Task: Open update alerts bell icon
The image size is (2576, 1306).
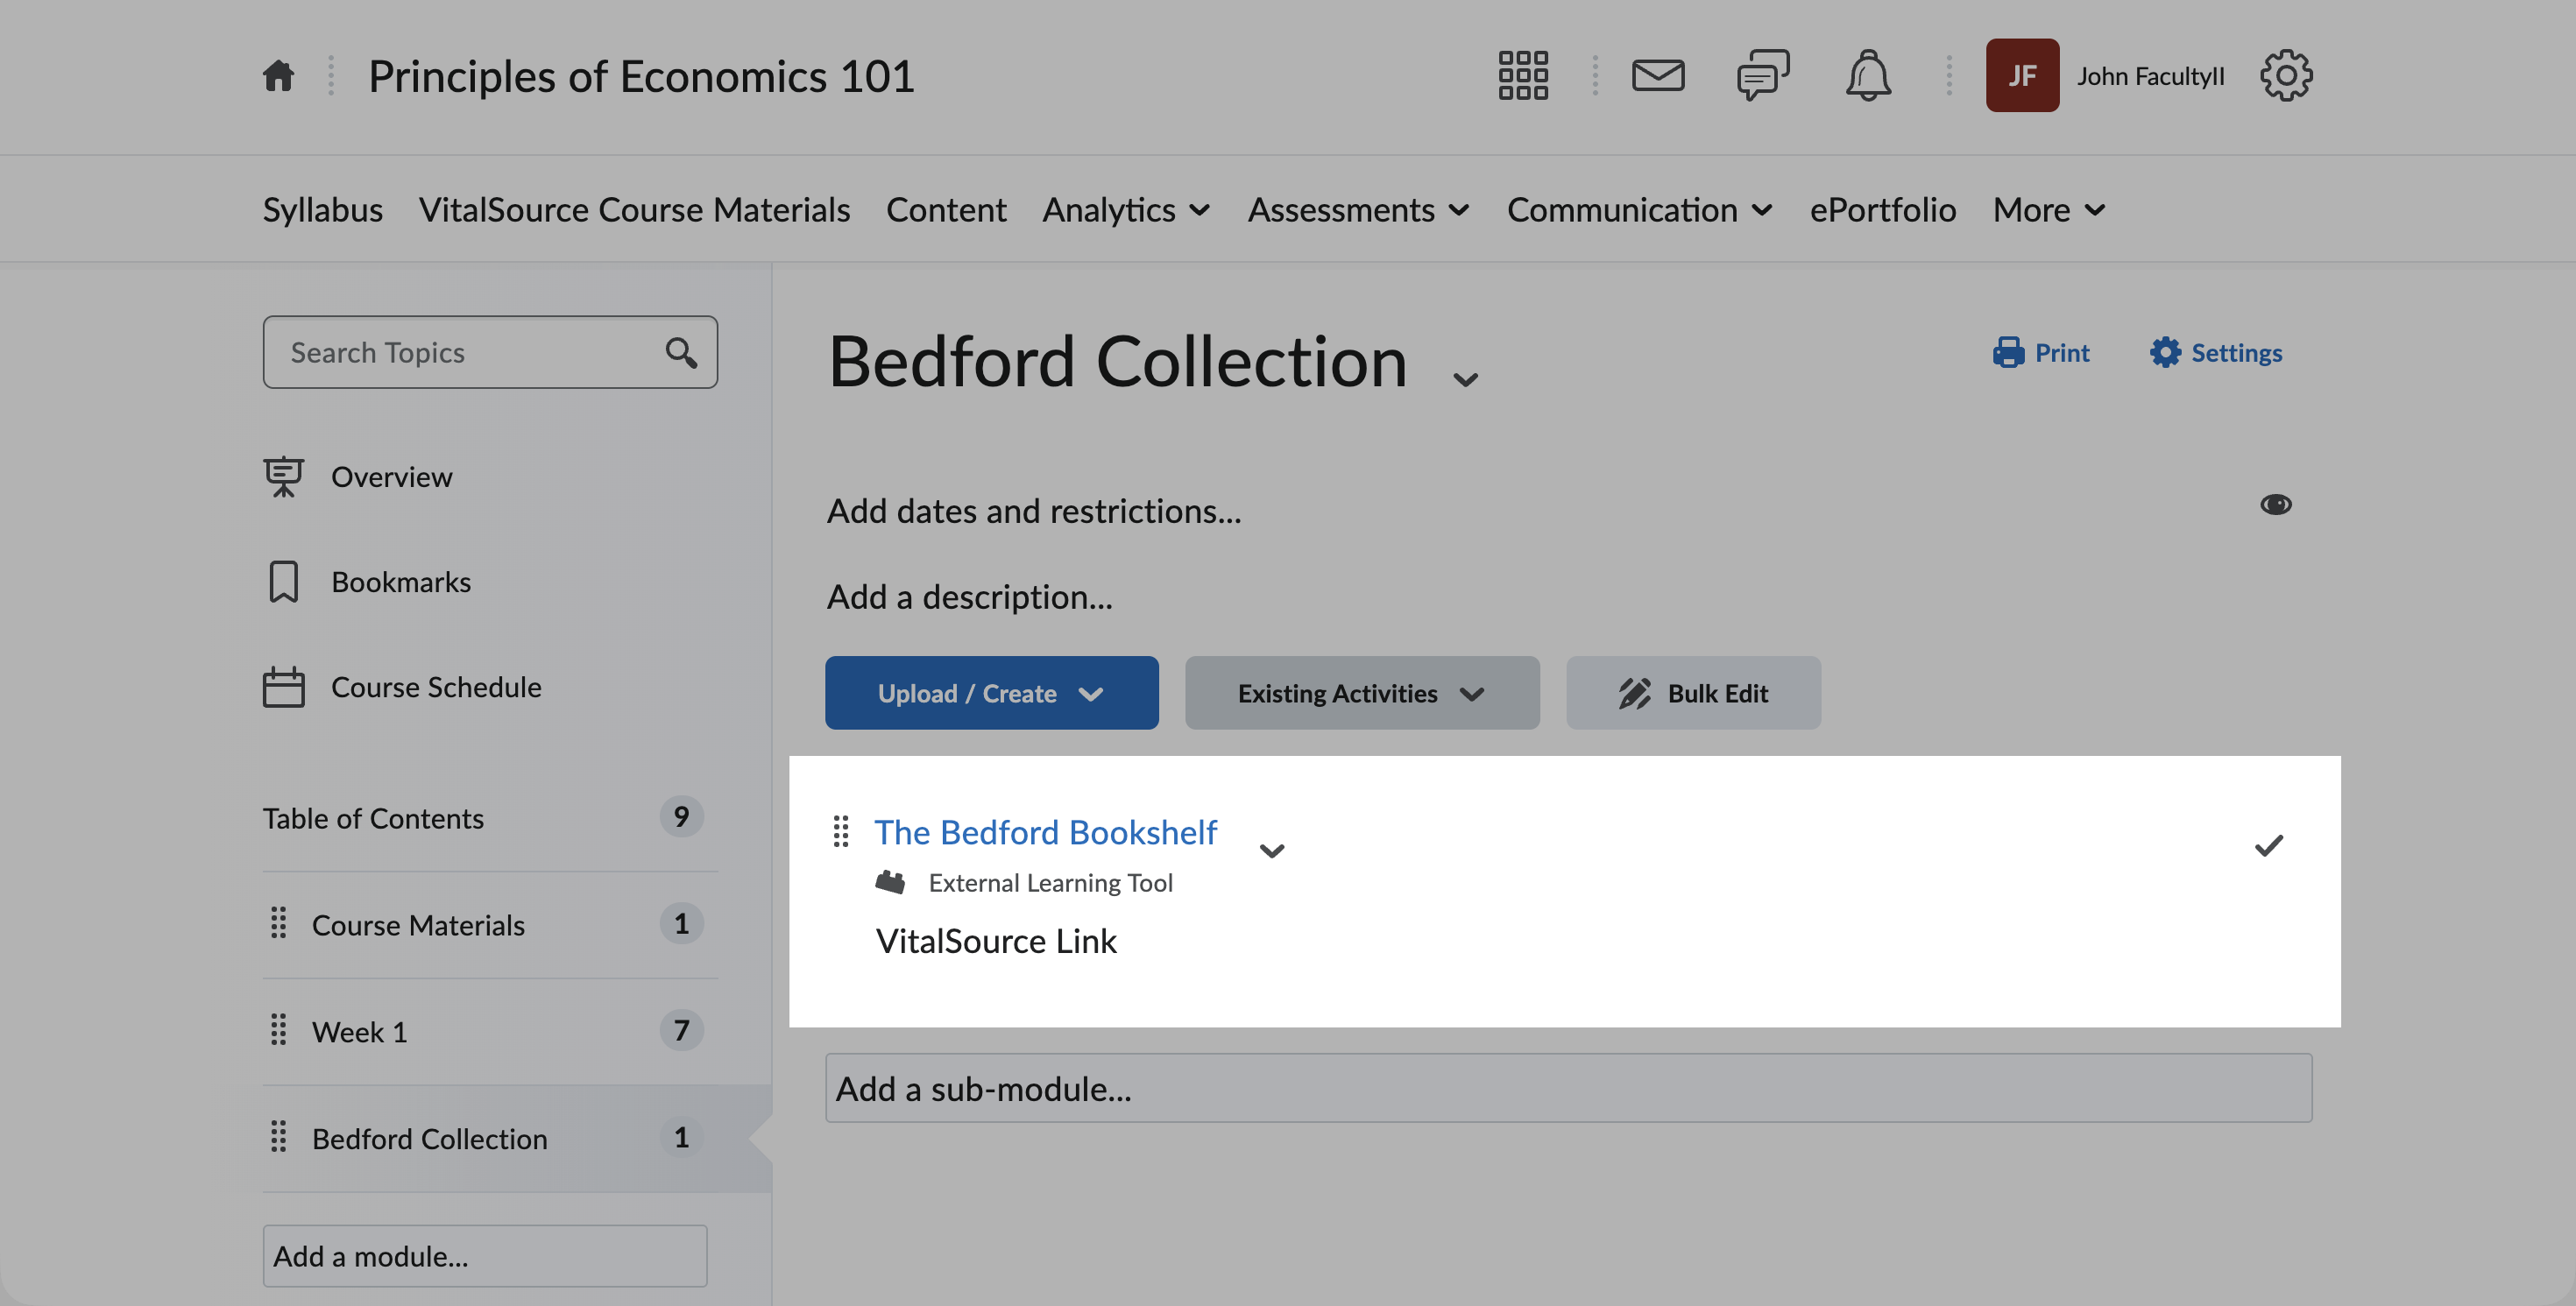Action: click(x=1868, y=76)
